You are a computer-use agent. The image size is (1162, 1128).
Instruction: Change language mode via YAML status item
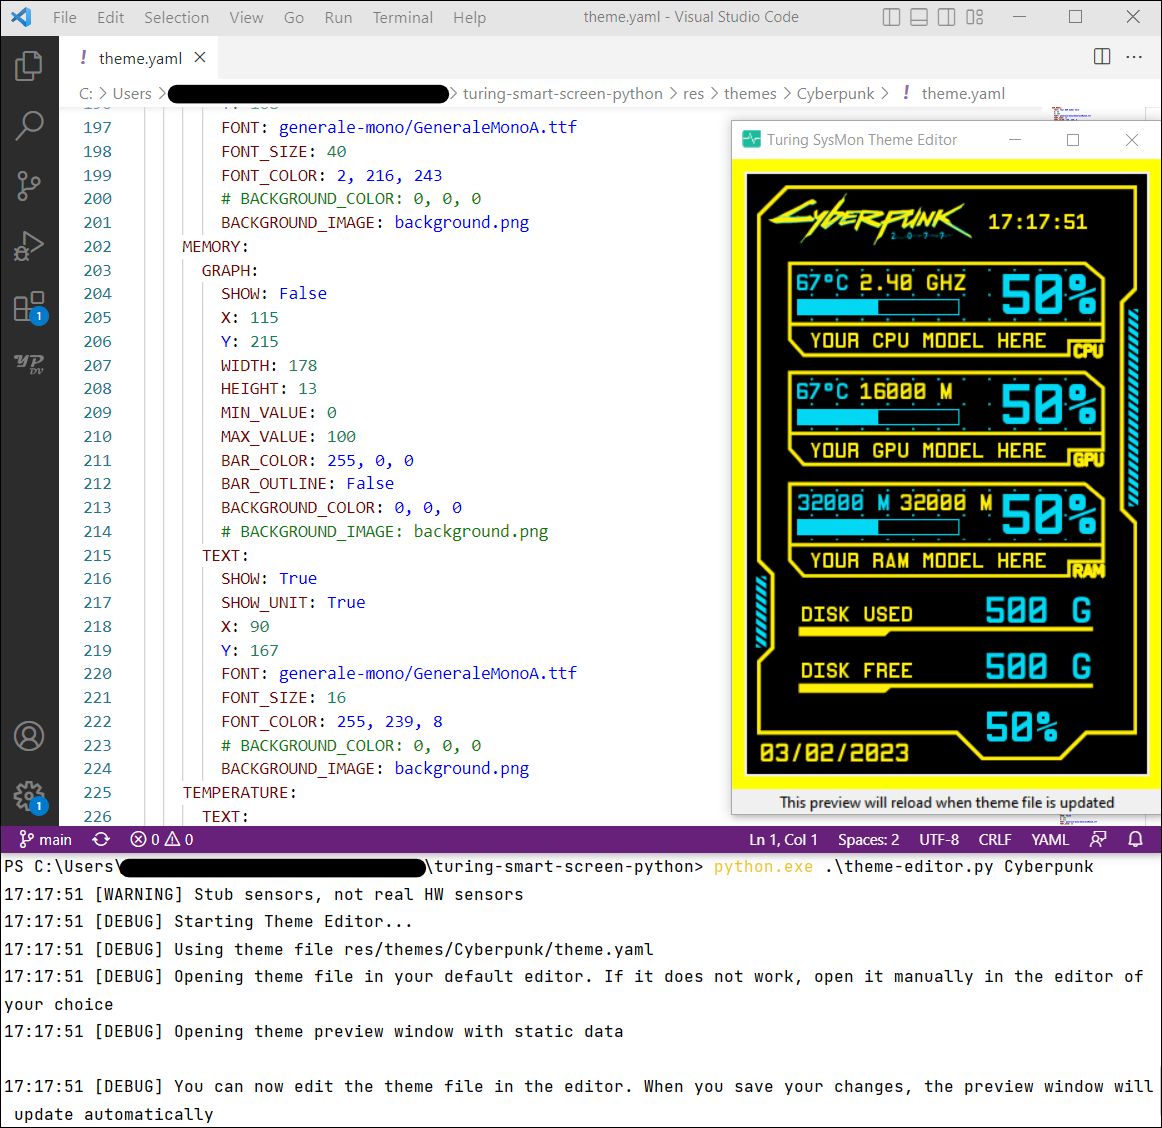tap(1050, 839)
